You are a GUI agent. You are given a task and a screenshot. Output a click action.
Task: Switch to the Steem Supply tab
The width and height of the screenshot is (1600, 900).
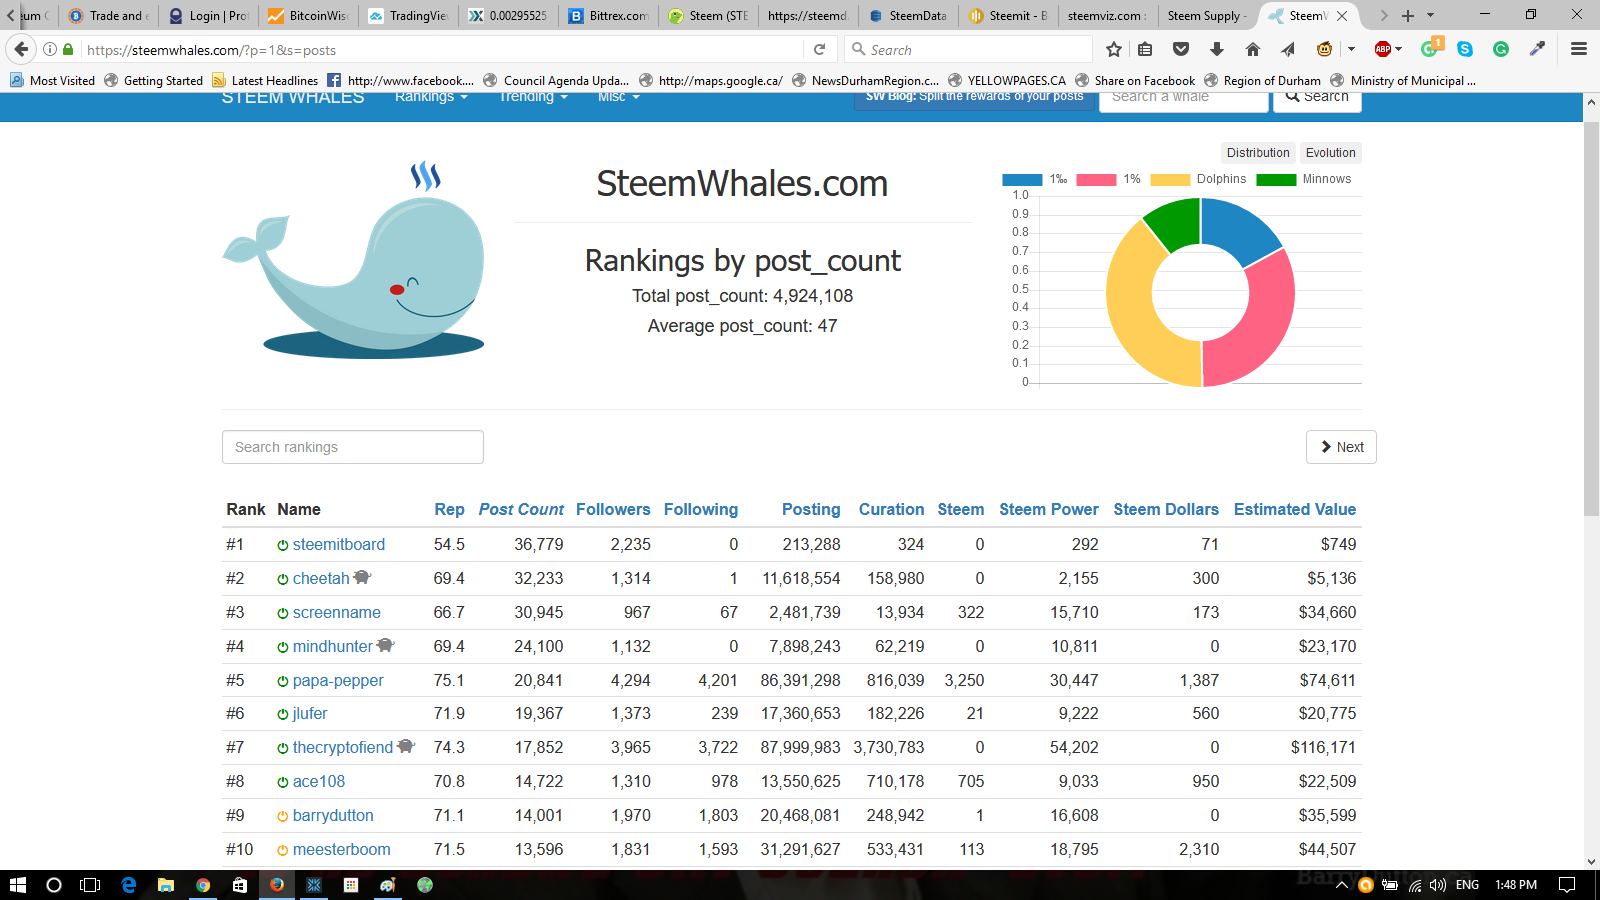[1208, 16]
